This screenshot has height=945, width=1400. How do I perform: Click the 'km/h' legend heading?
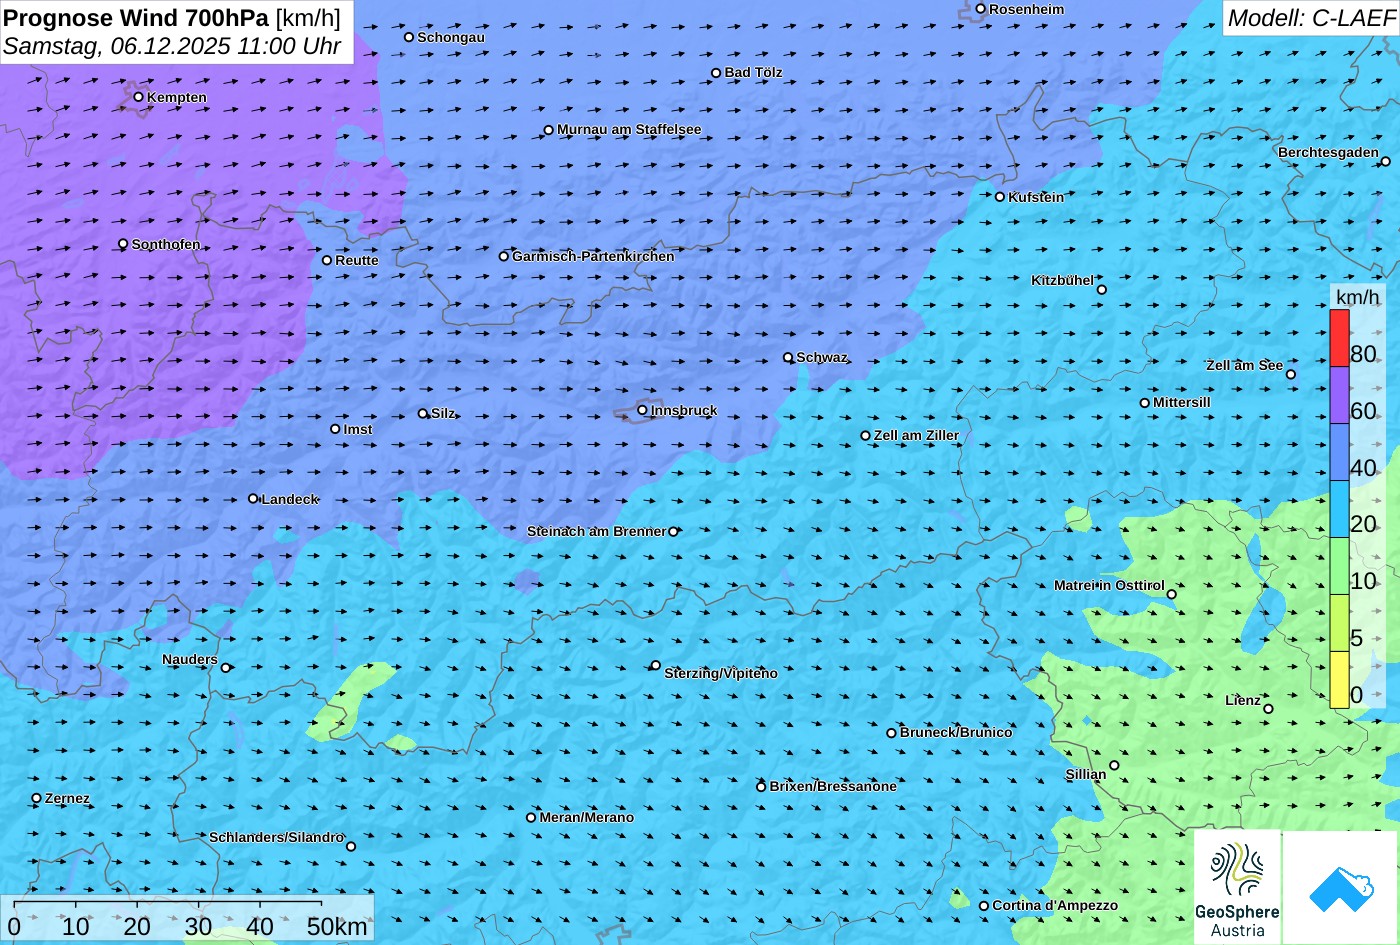[1357, 297]
